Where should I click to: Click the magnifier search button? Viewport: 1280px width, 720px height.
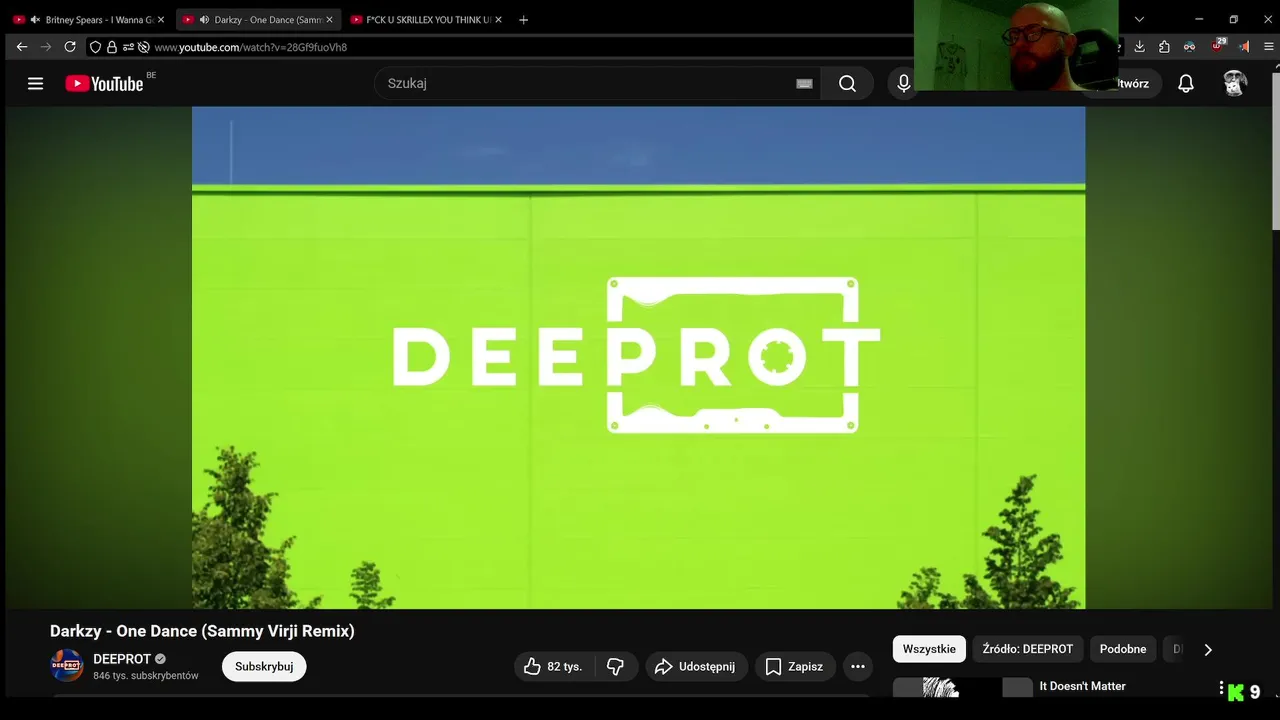[847, 84]
